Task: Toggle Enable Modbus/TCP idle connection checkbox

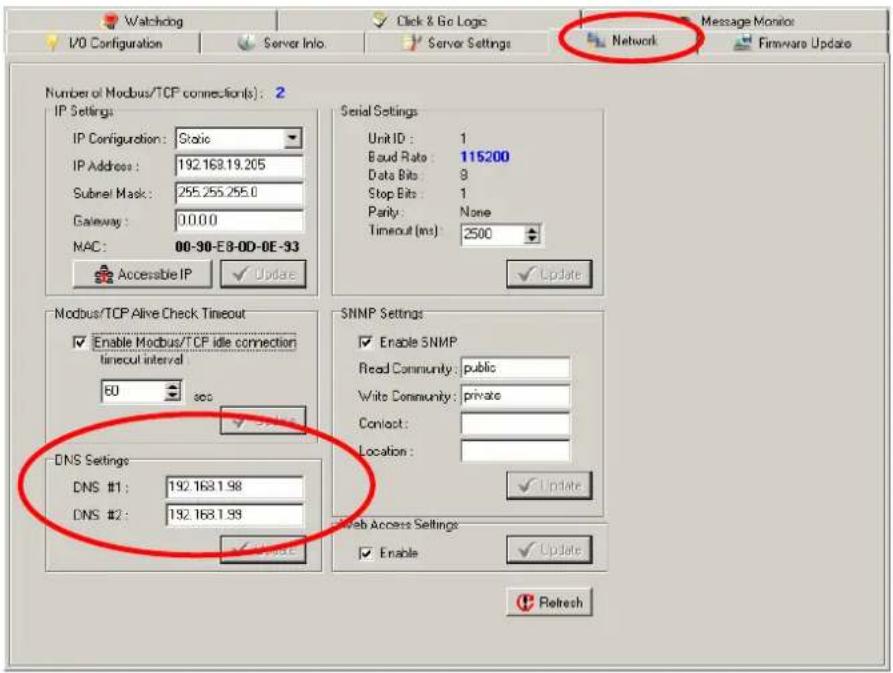Action: (80, 342)
